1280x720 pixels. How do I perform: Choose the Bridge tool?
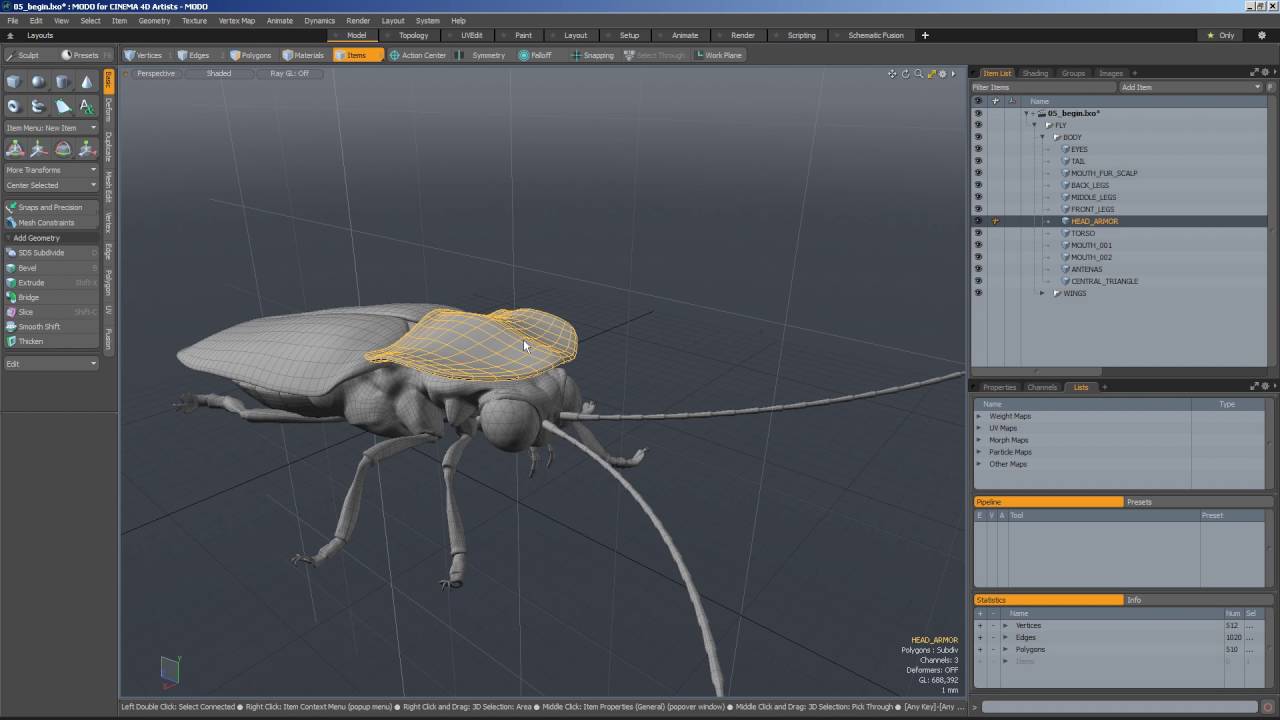coord(51,297)
